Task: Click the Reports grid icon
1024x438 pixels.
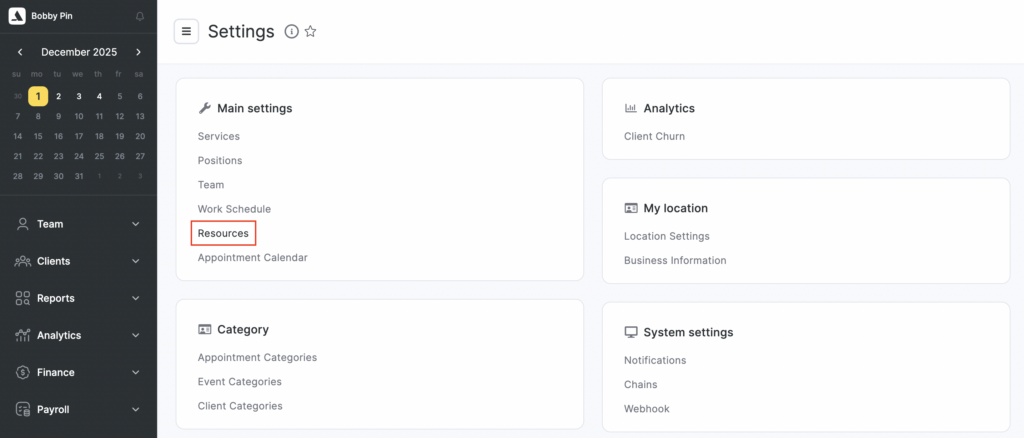Action: 22,298
